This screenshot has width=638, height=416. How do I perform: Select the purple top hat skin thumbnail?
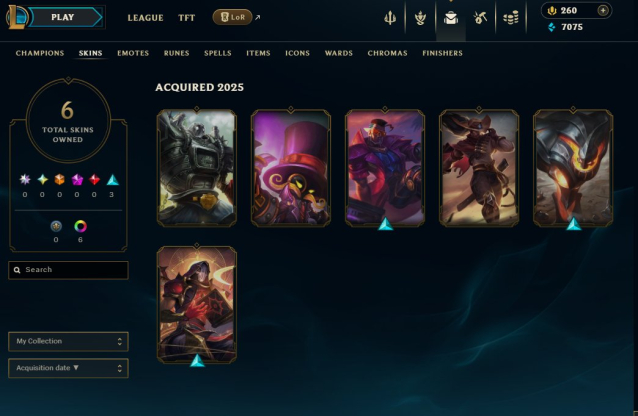click(x=291, y=168)
